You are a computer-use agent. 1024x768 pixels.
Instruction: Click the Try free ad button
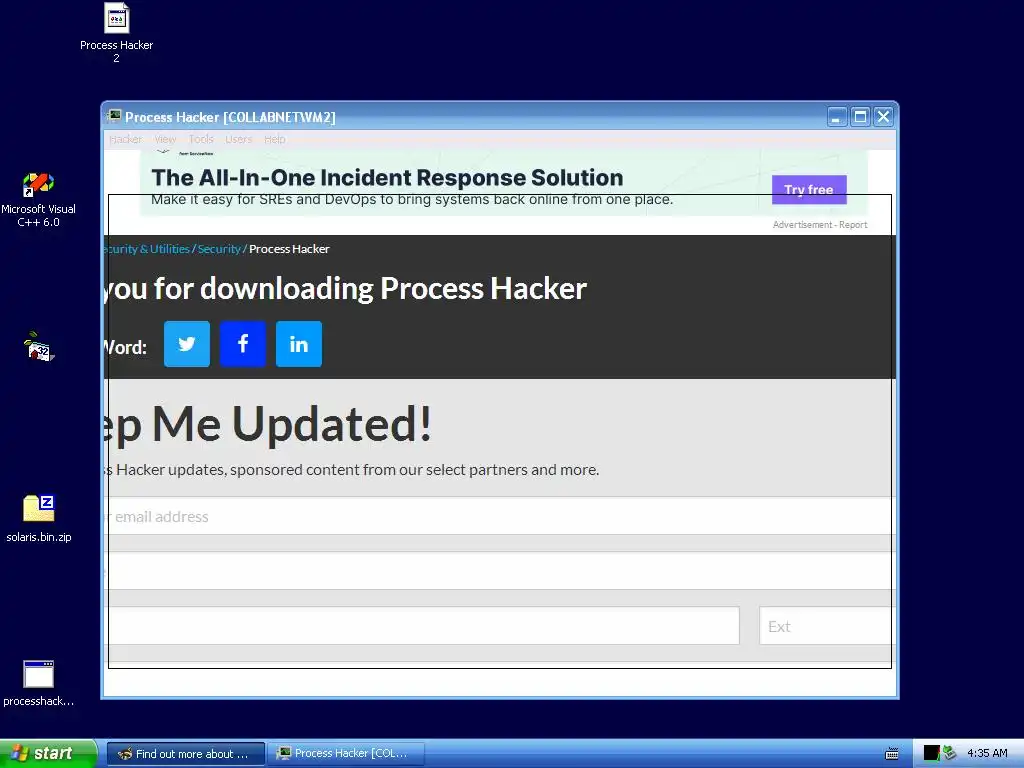click(809, 189)
